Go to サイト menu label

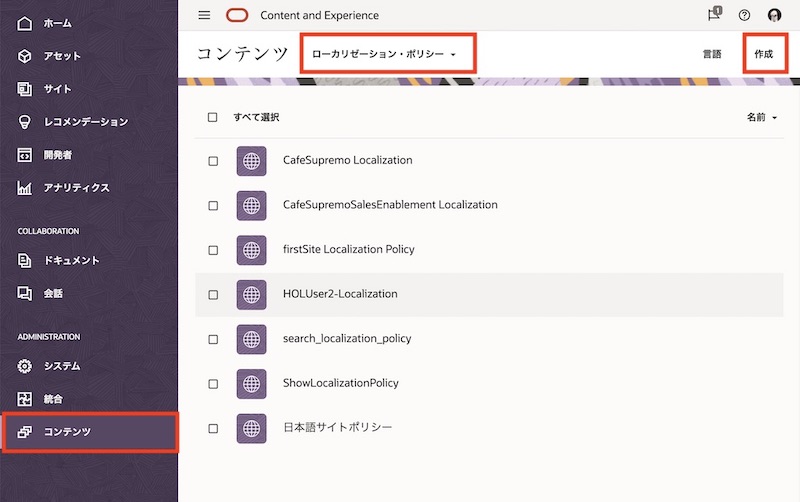point(58,89)
